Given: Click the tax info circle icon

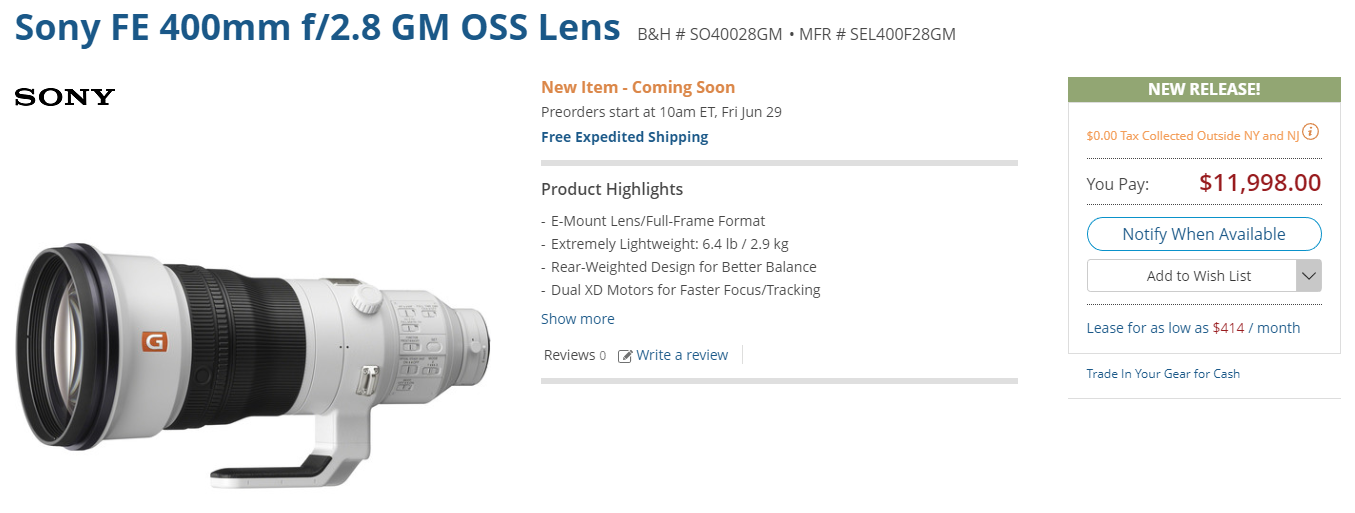Looking at the screenshot, I should coord(1310,132).
